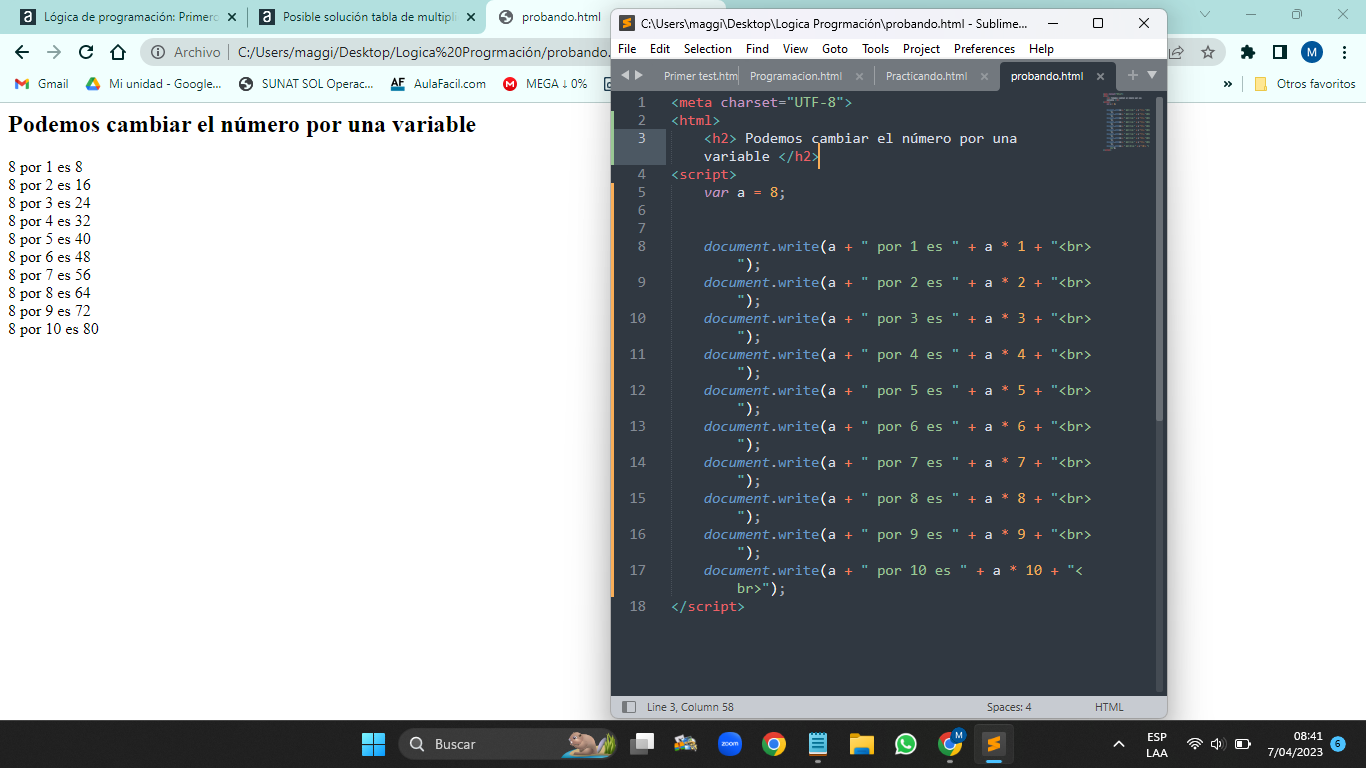Click line 5 var a = 8 code
1366x768 pixels.
coord(744,192)
